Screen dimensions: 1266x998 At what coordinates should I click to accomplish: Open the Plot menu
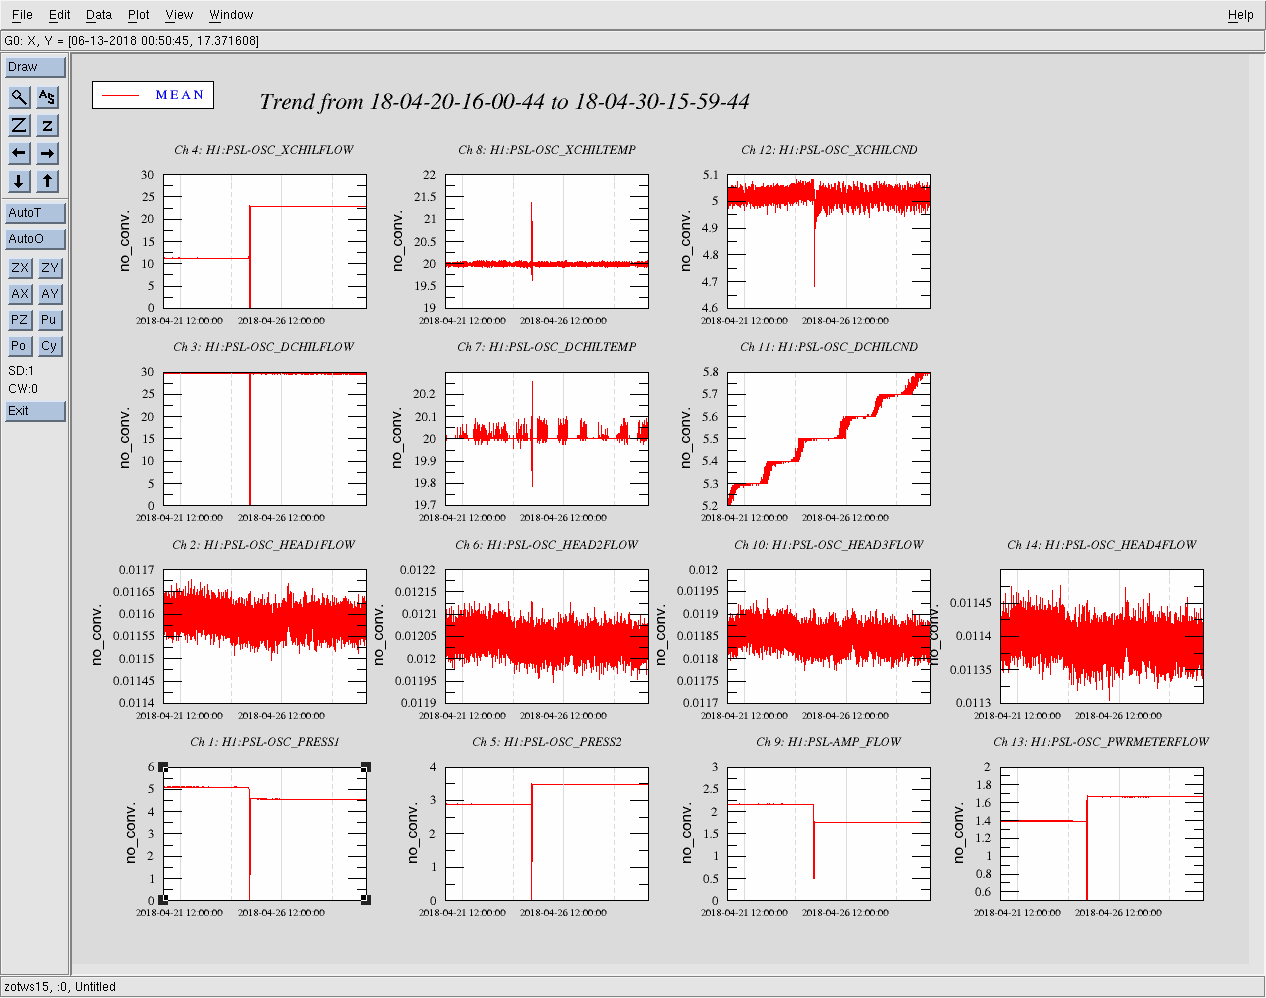(x=138, y=15)
